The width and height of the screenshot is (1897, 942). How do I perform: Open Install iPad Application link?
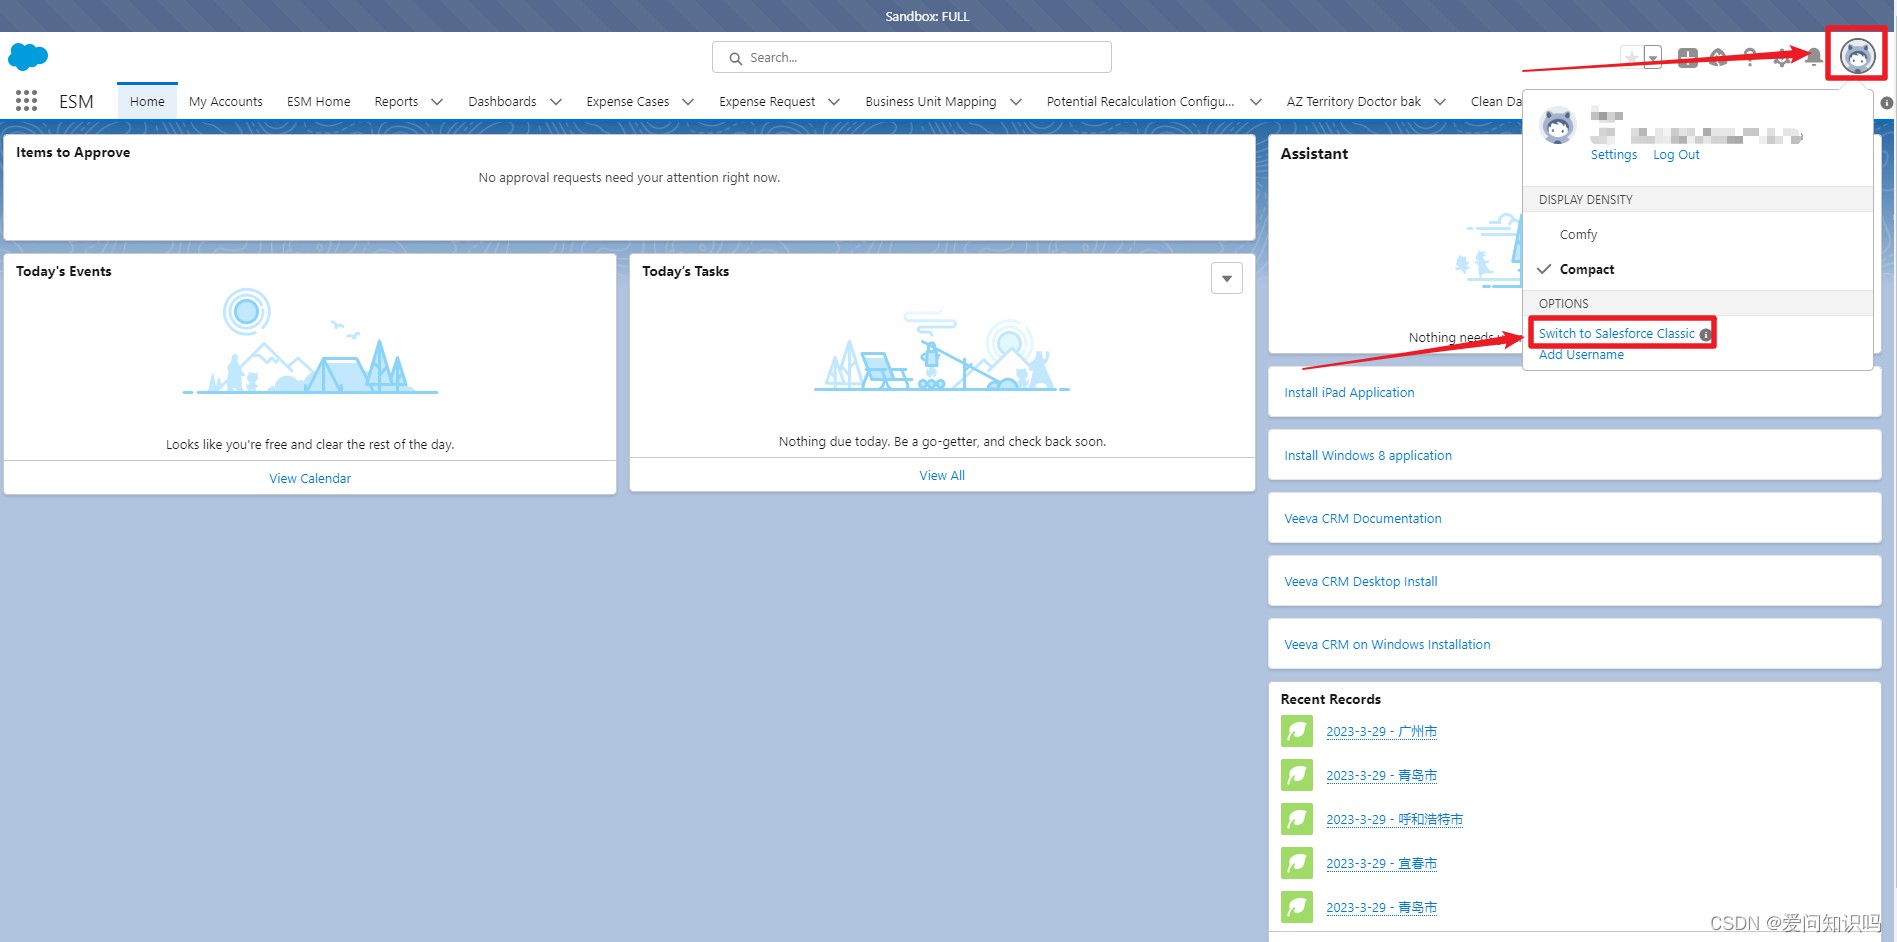pyautogui.click(x=1349, y=393)
